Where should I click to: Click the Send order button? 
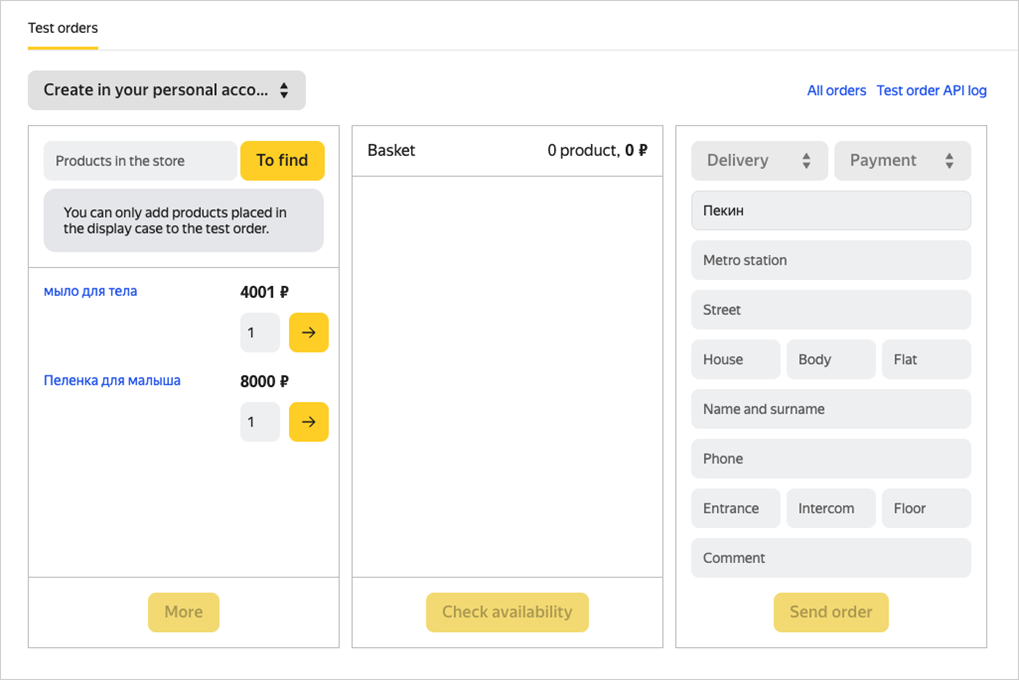830,612
